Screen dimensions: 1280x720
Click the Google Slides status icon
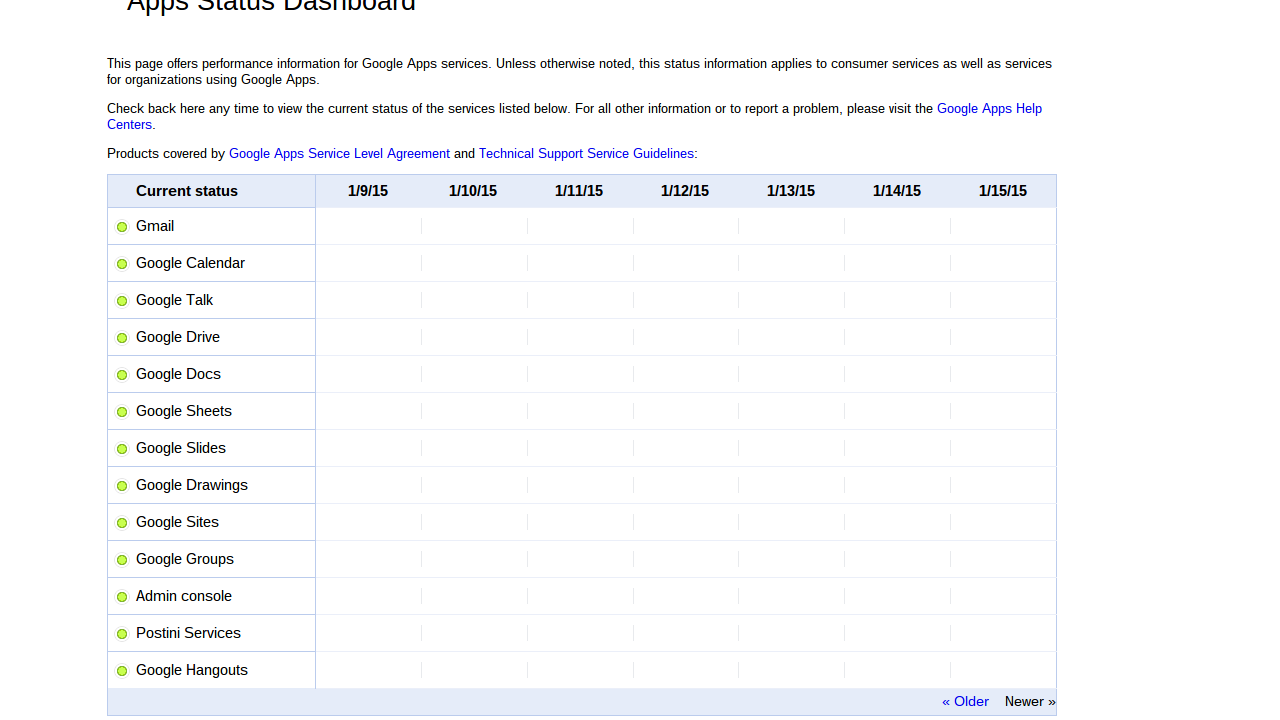[x=122, y=449]
